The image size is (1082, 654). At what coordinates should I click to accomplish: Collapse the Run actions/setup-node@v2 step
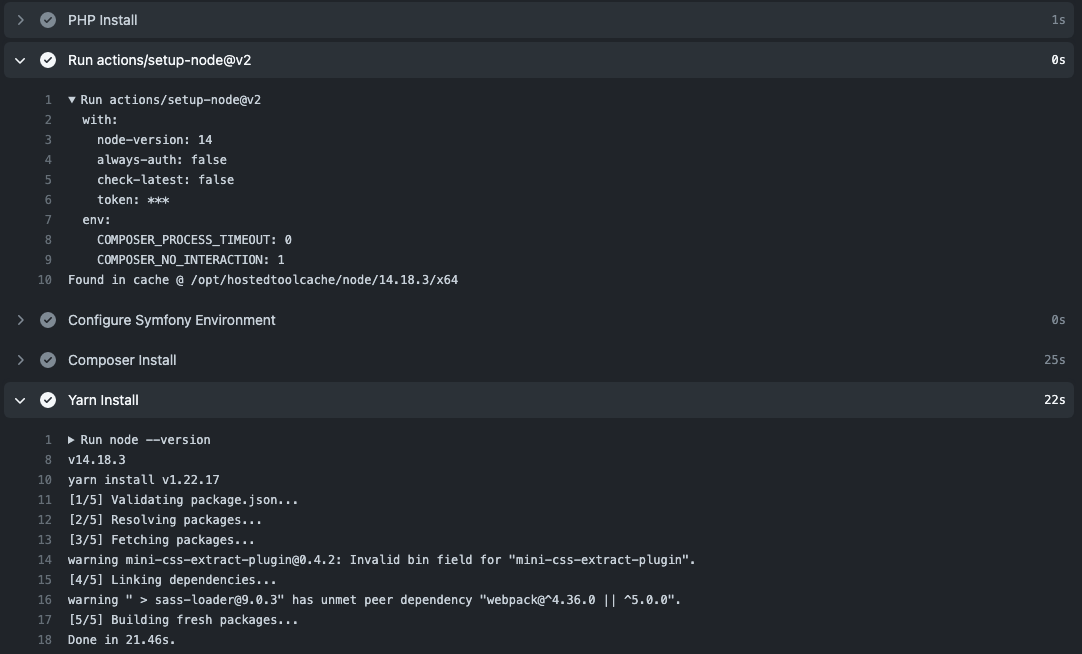20,60
